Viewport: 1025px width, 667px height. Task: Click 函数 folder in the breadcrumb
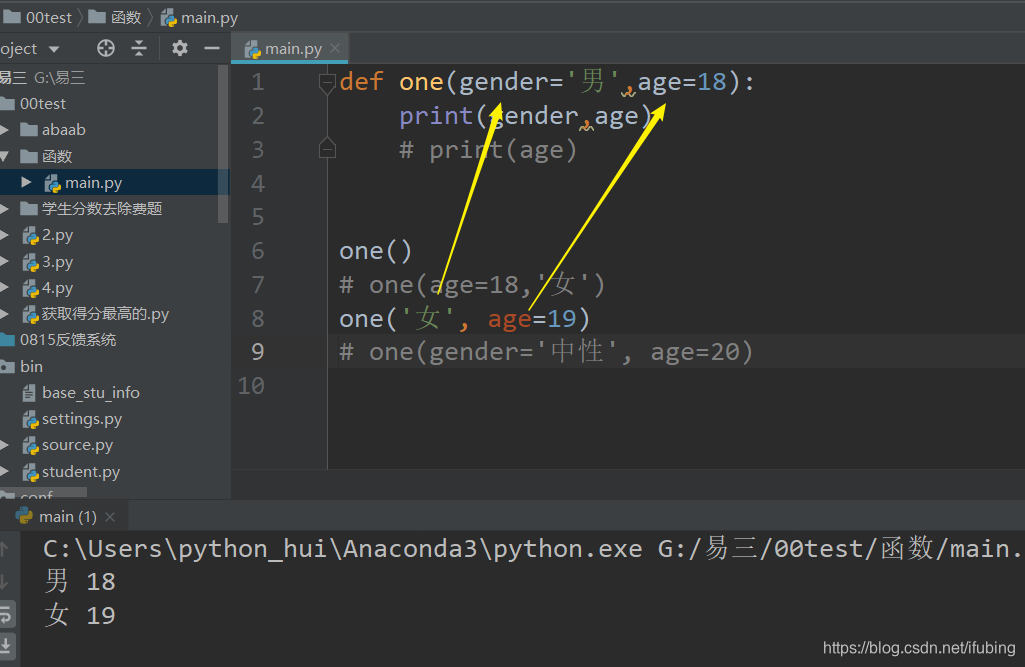(x=116, y=18)
